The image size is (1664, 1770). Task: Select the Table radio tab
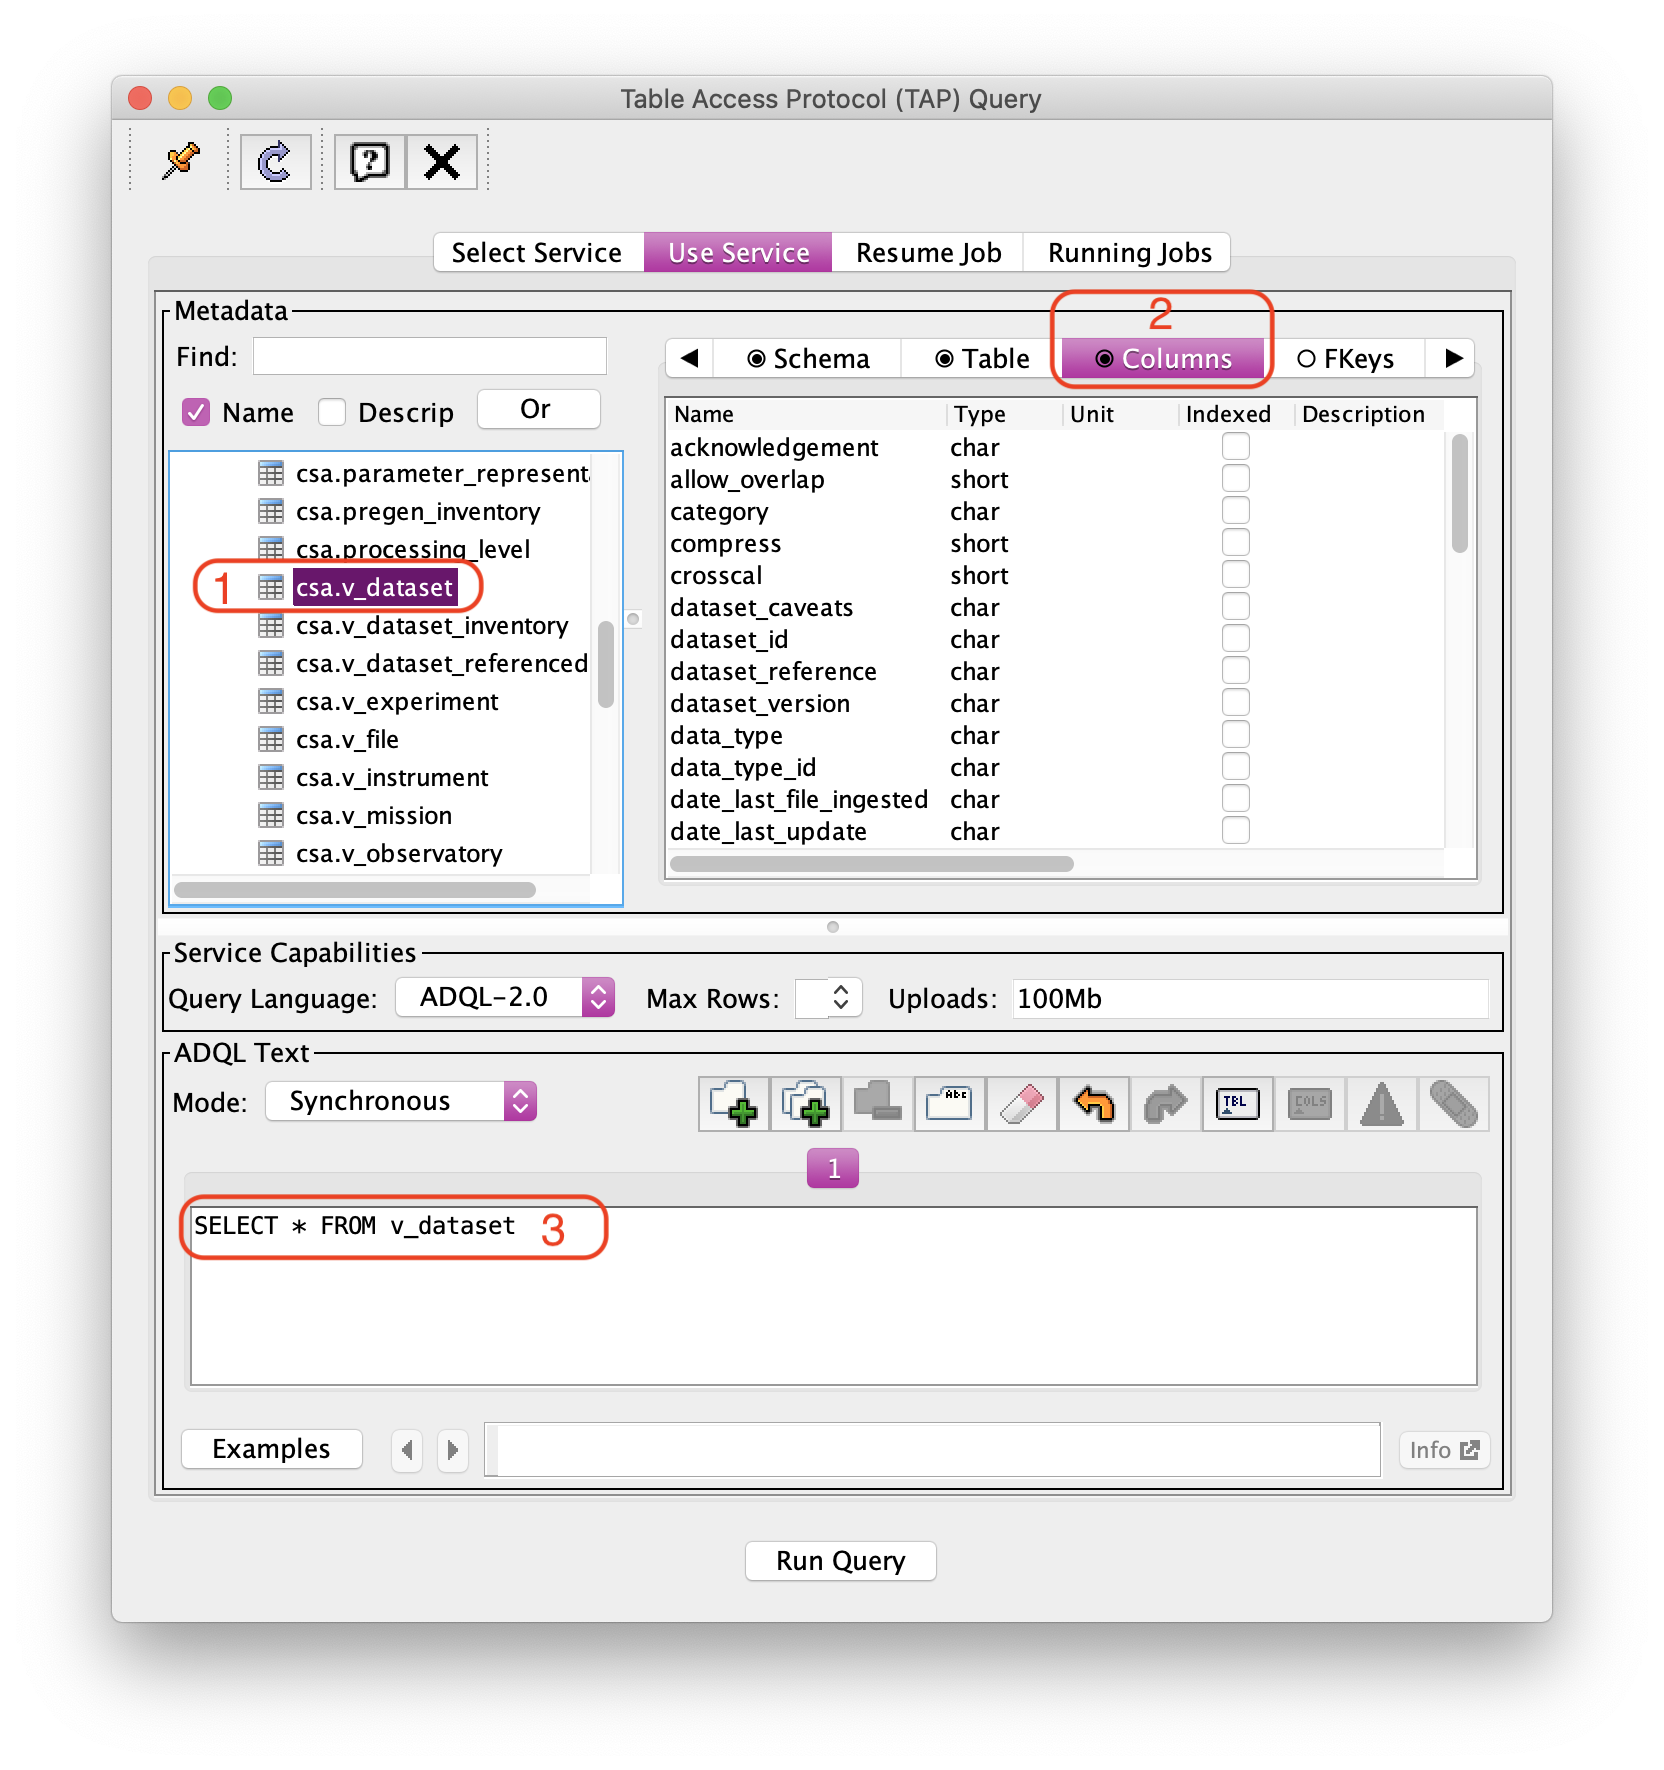[x=982, y=359]
